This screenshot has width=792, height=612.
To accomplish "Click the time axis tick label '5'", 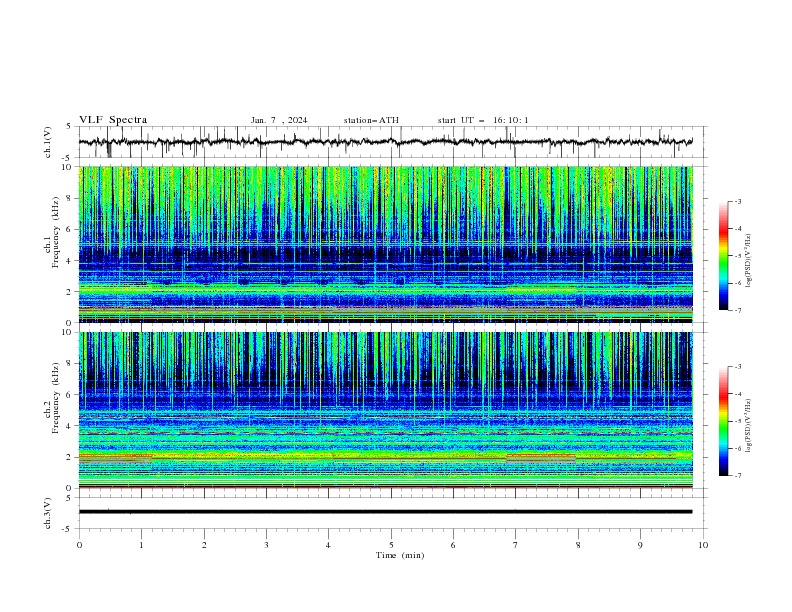I will point(391,545).
